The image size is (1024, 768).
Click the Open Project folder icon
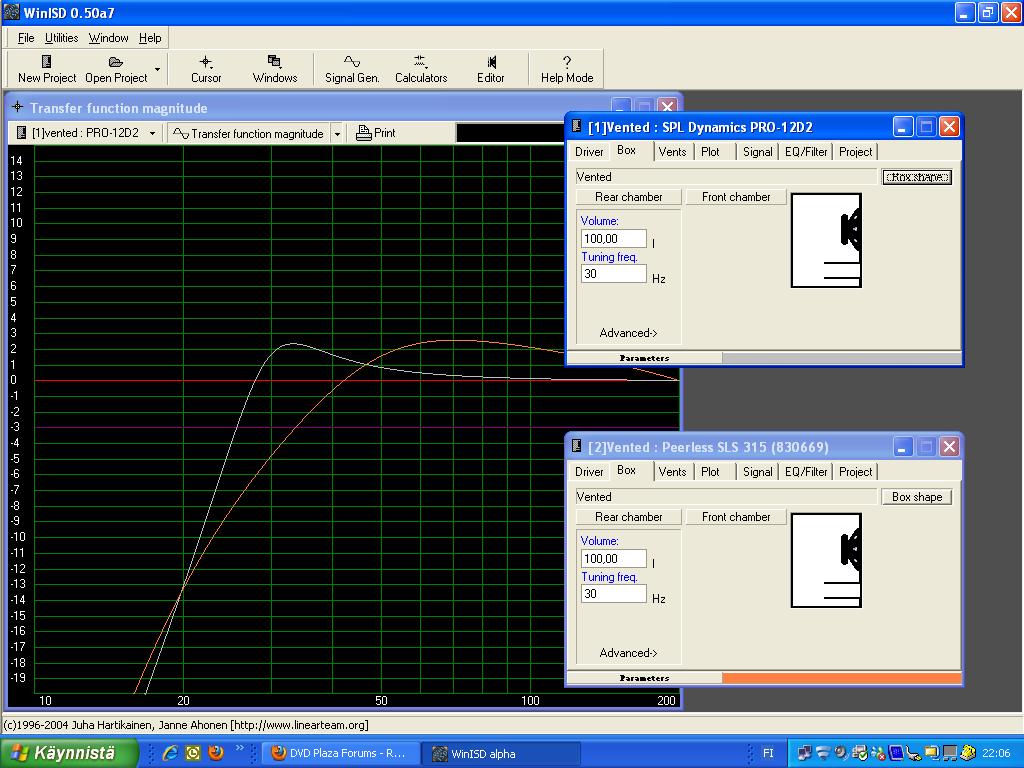coord(116,63)
